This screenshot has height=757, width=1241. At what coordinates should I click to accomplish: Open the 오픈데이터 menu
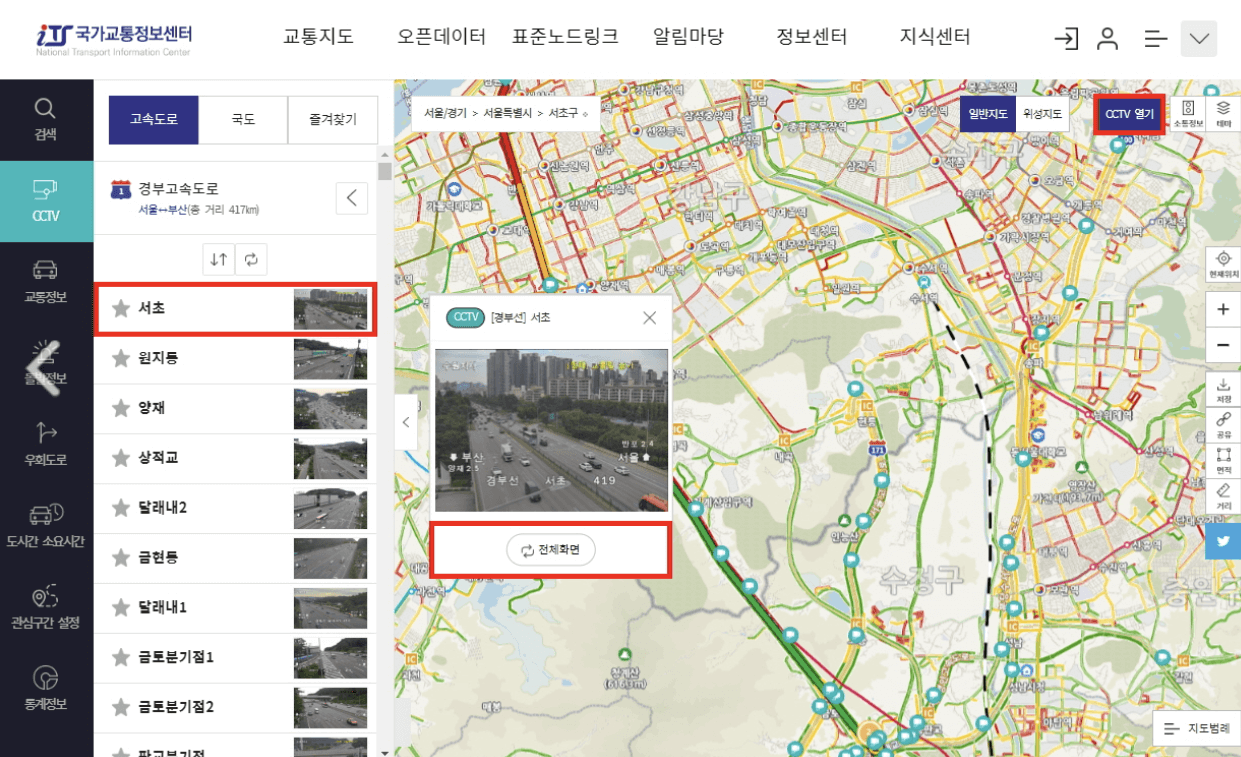[x=442, y=37]
